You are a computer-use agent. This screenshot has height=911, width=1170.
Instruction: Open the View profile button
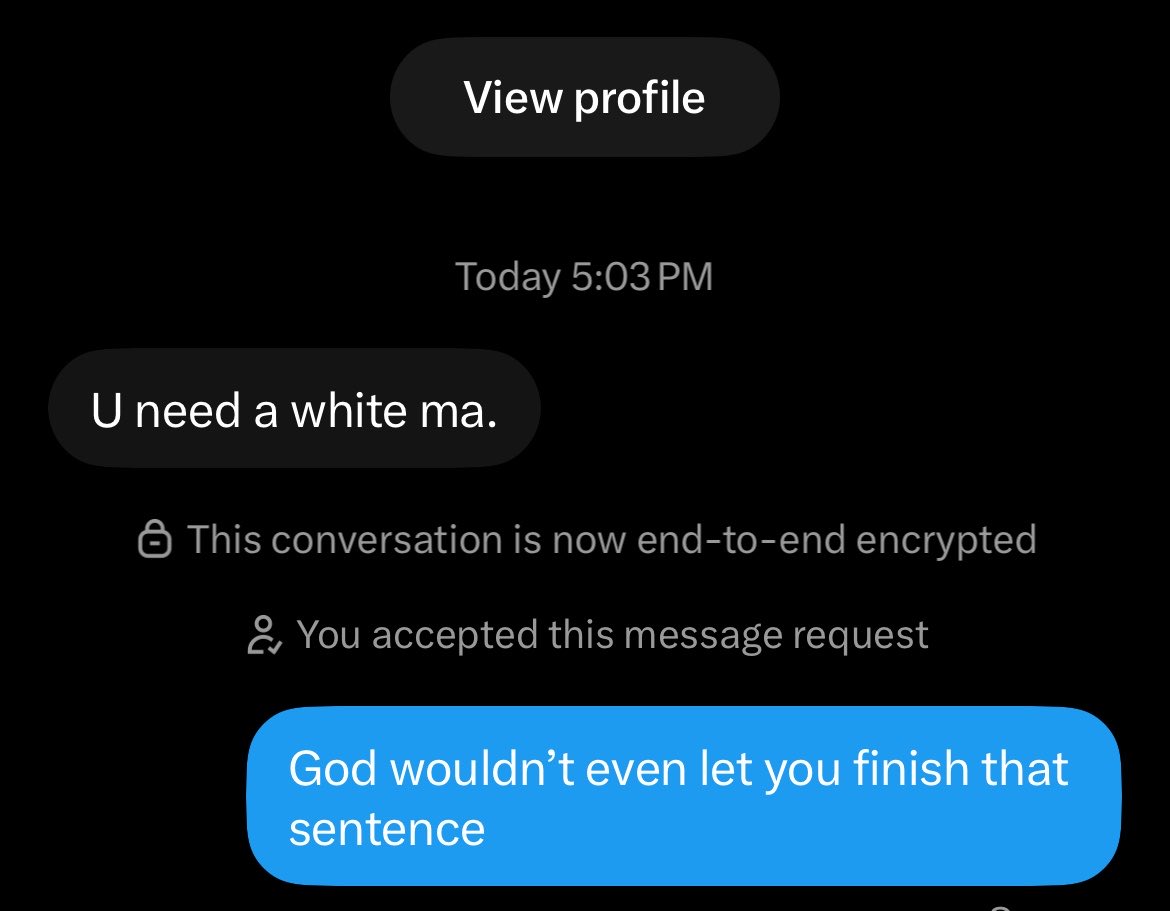[x=584, y=97]
